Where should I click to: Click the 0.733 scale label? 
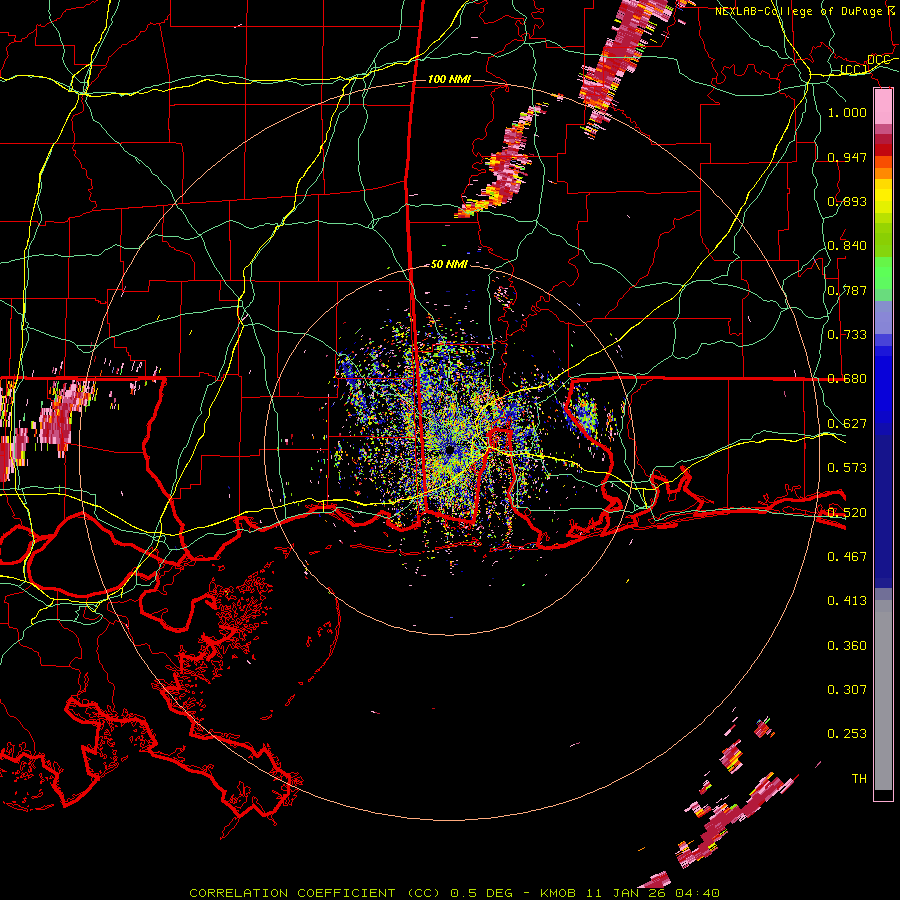(847, 335)
